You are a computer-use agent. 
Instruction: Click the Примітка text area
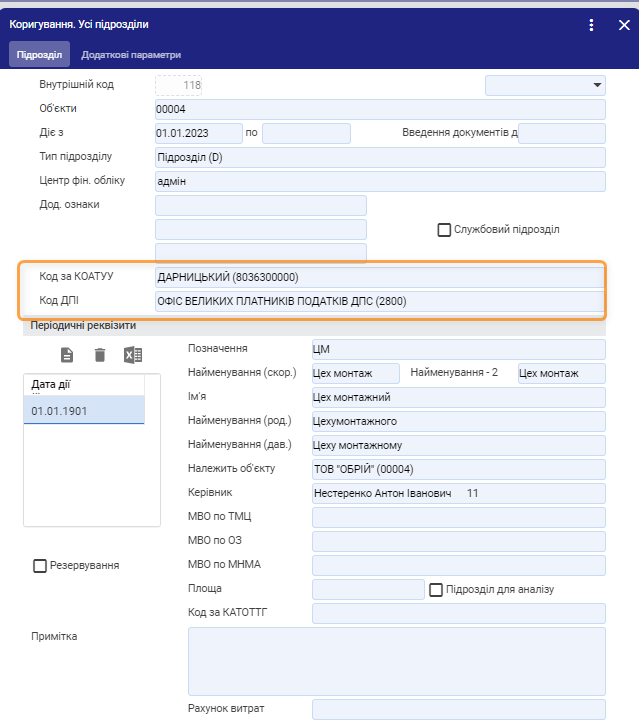396,661
